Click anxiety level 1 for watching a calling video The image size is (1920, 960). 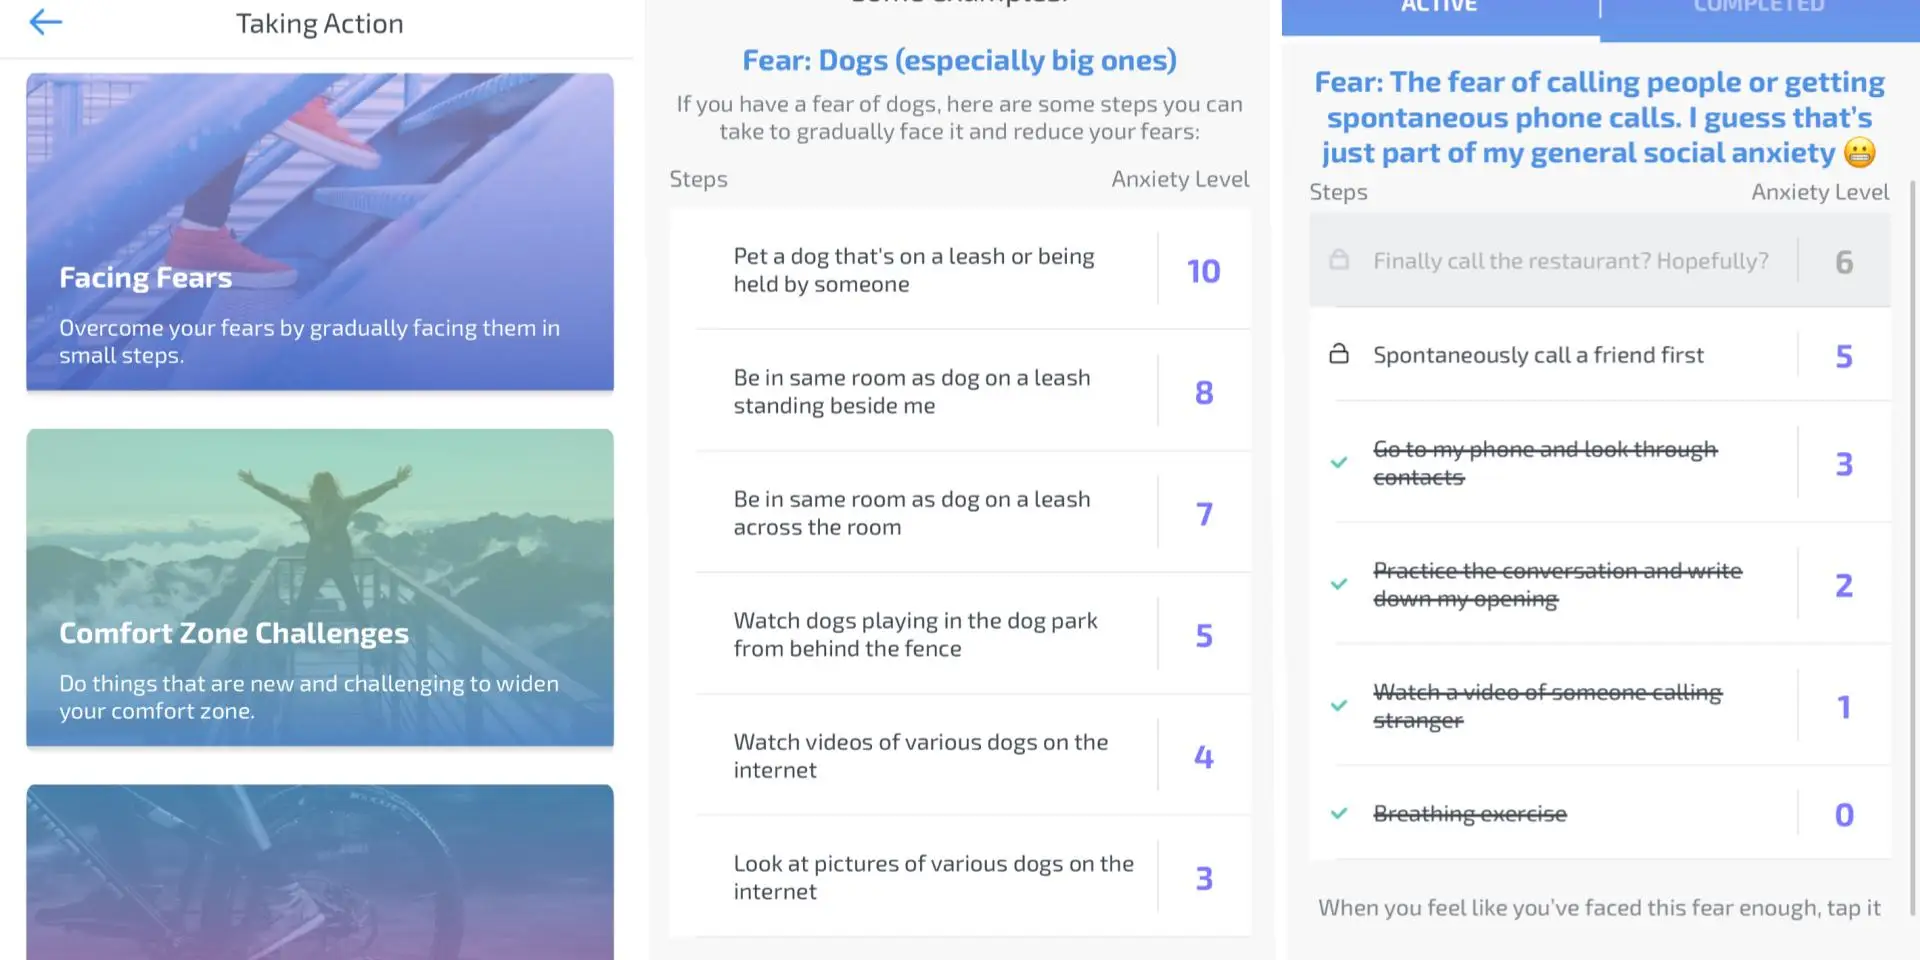1844,707
